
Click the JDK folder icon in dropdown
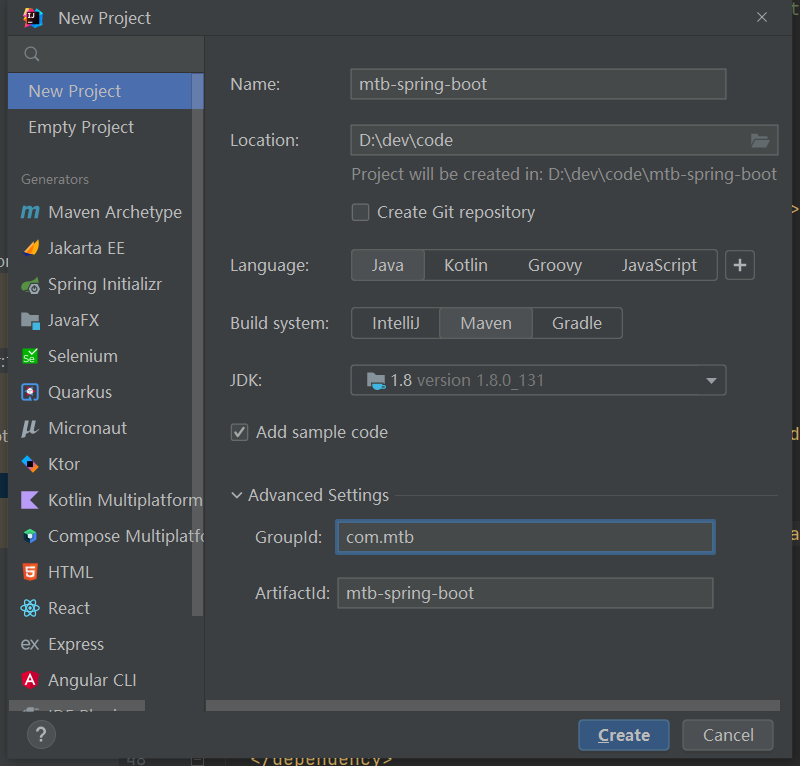pyautogui.click(x=376, y=381)
